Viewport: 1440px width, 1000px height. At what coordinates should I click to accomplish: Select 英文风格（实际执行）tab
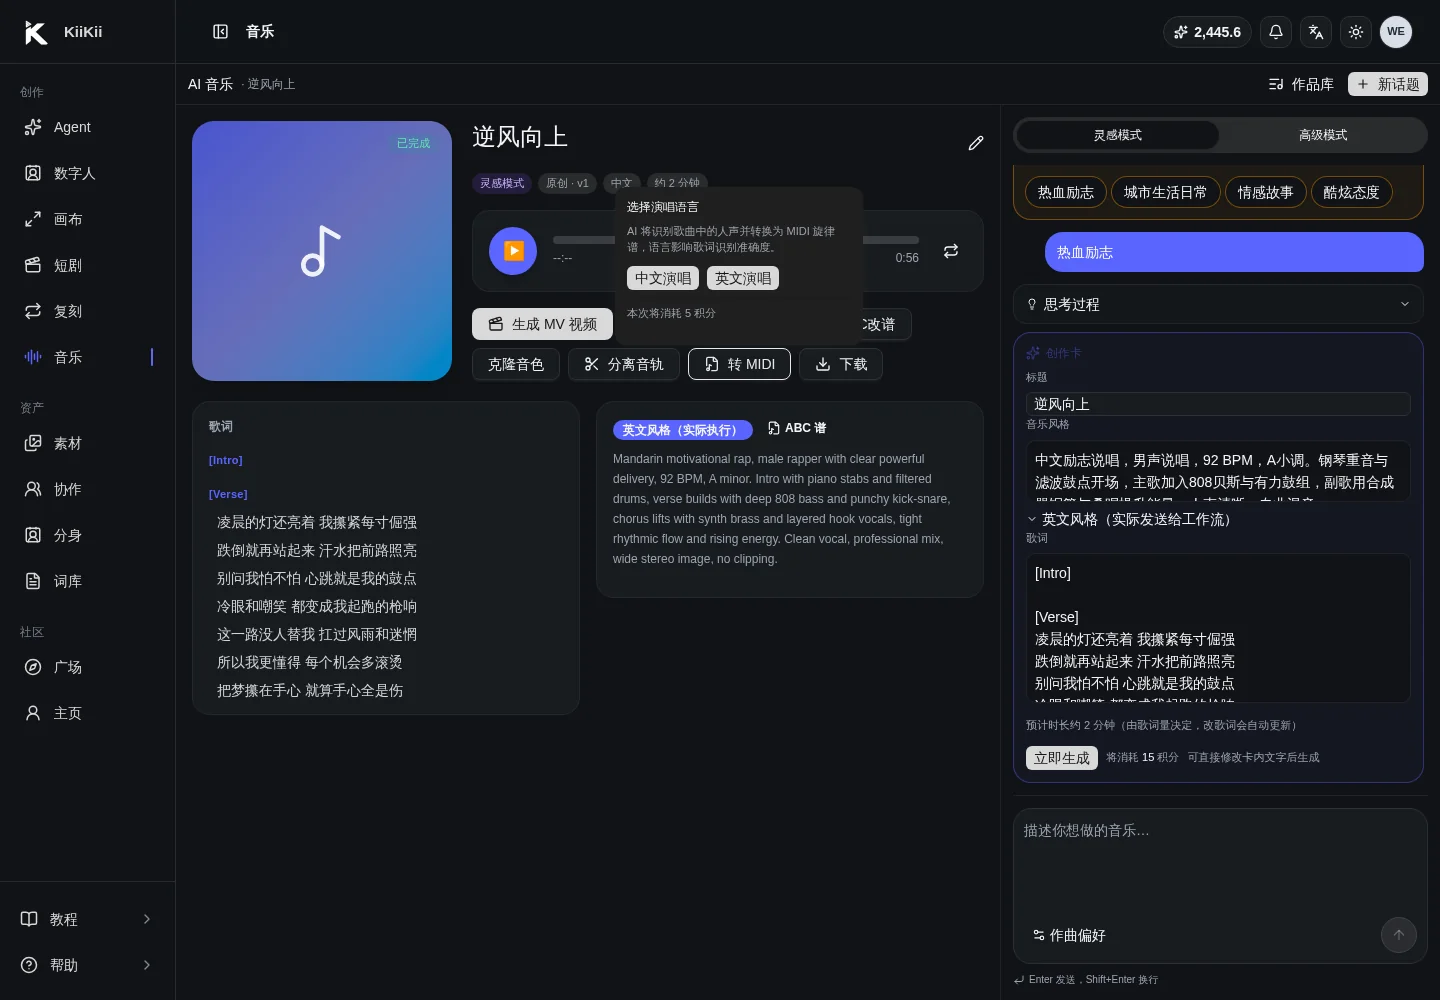pyautogui.click(x=683, y=430)
